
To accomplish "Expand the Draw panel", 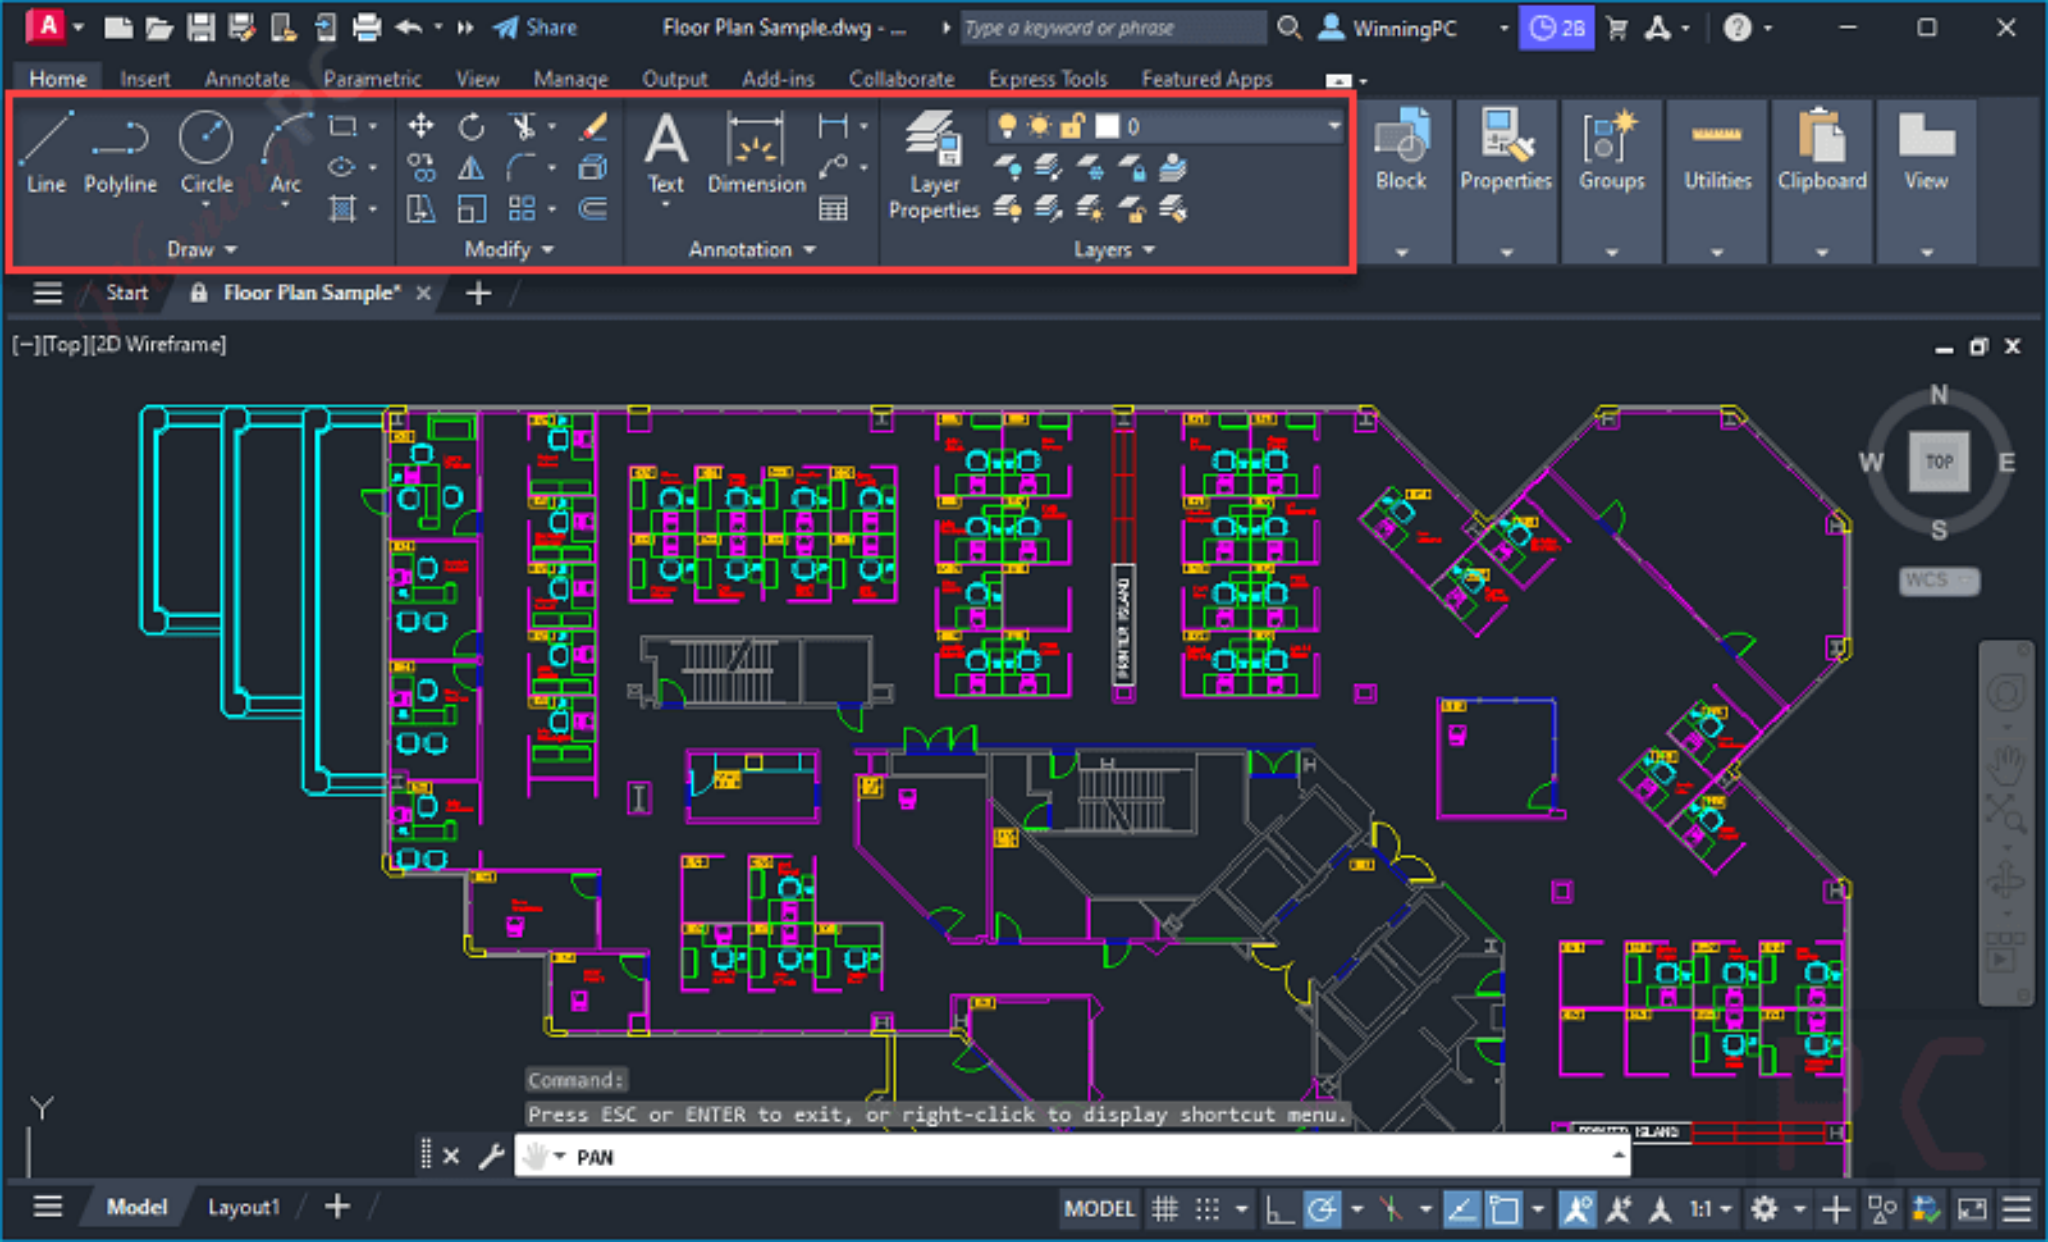I will 202,249.
